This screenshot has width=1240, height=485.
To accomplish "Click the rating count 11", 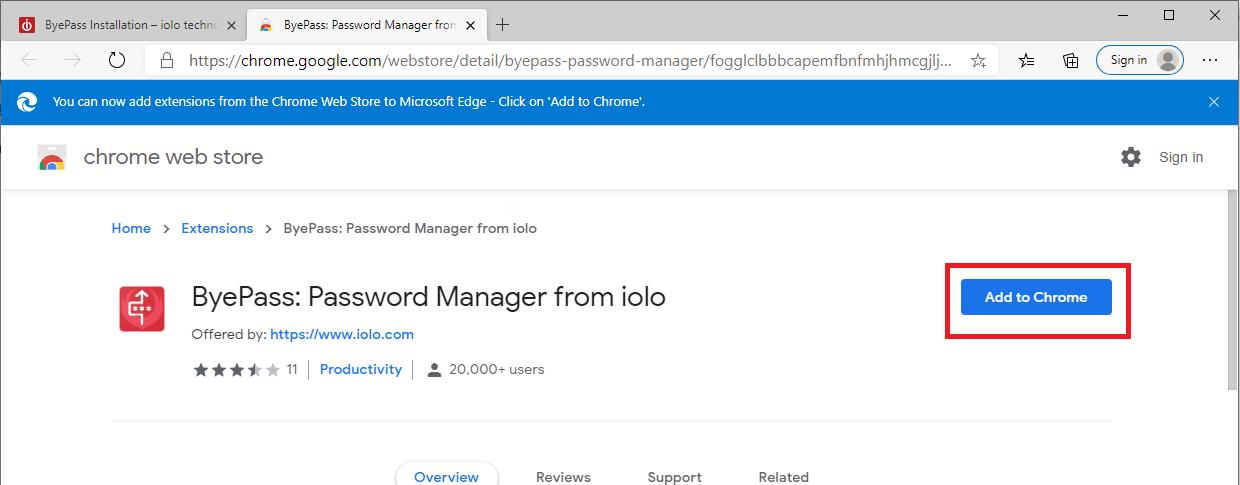I will point(292,369).
